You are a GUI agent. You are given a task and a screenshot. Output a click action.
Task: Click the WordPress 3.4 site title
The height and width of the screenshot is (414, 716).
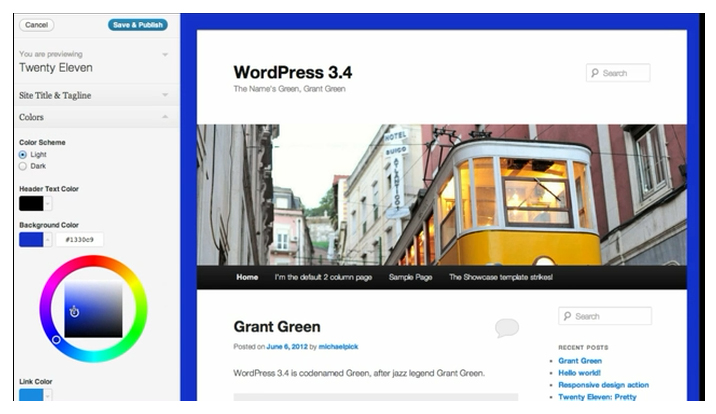pos(293,72)
